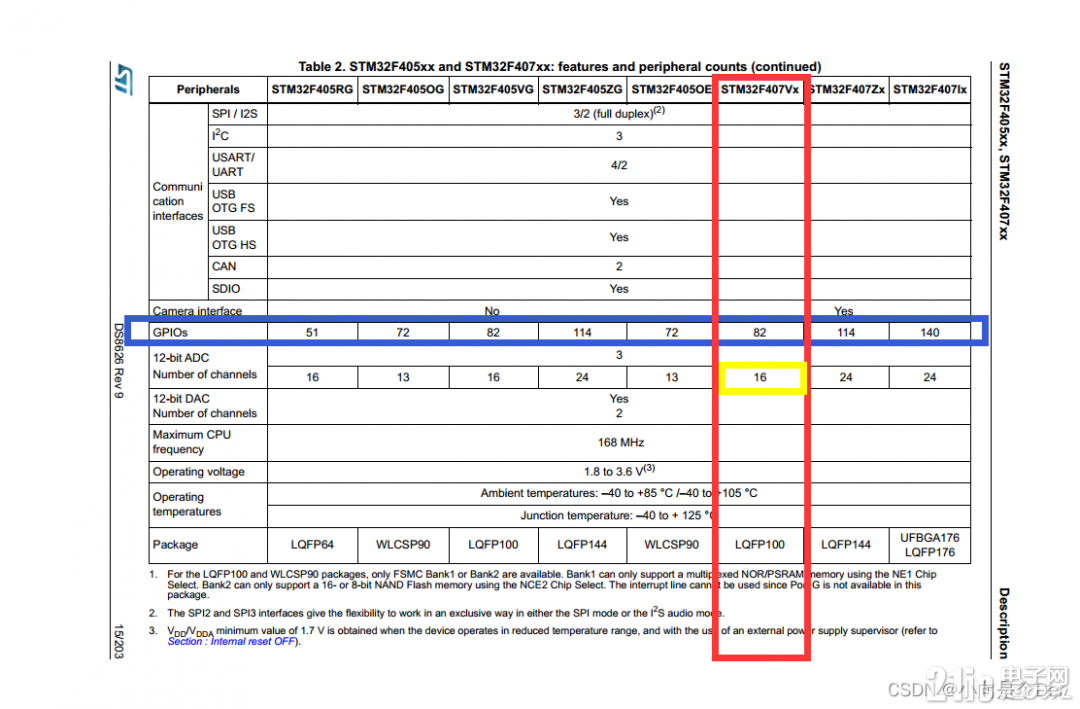The image size is (1080, 709).
Task: Click the STM32F405RG column header
Action: coord(312,90)
